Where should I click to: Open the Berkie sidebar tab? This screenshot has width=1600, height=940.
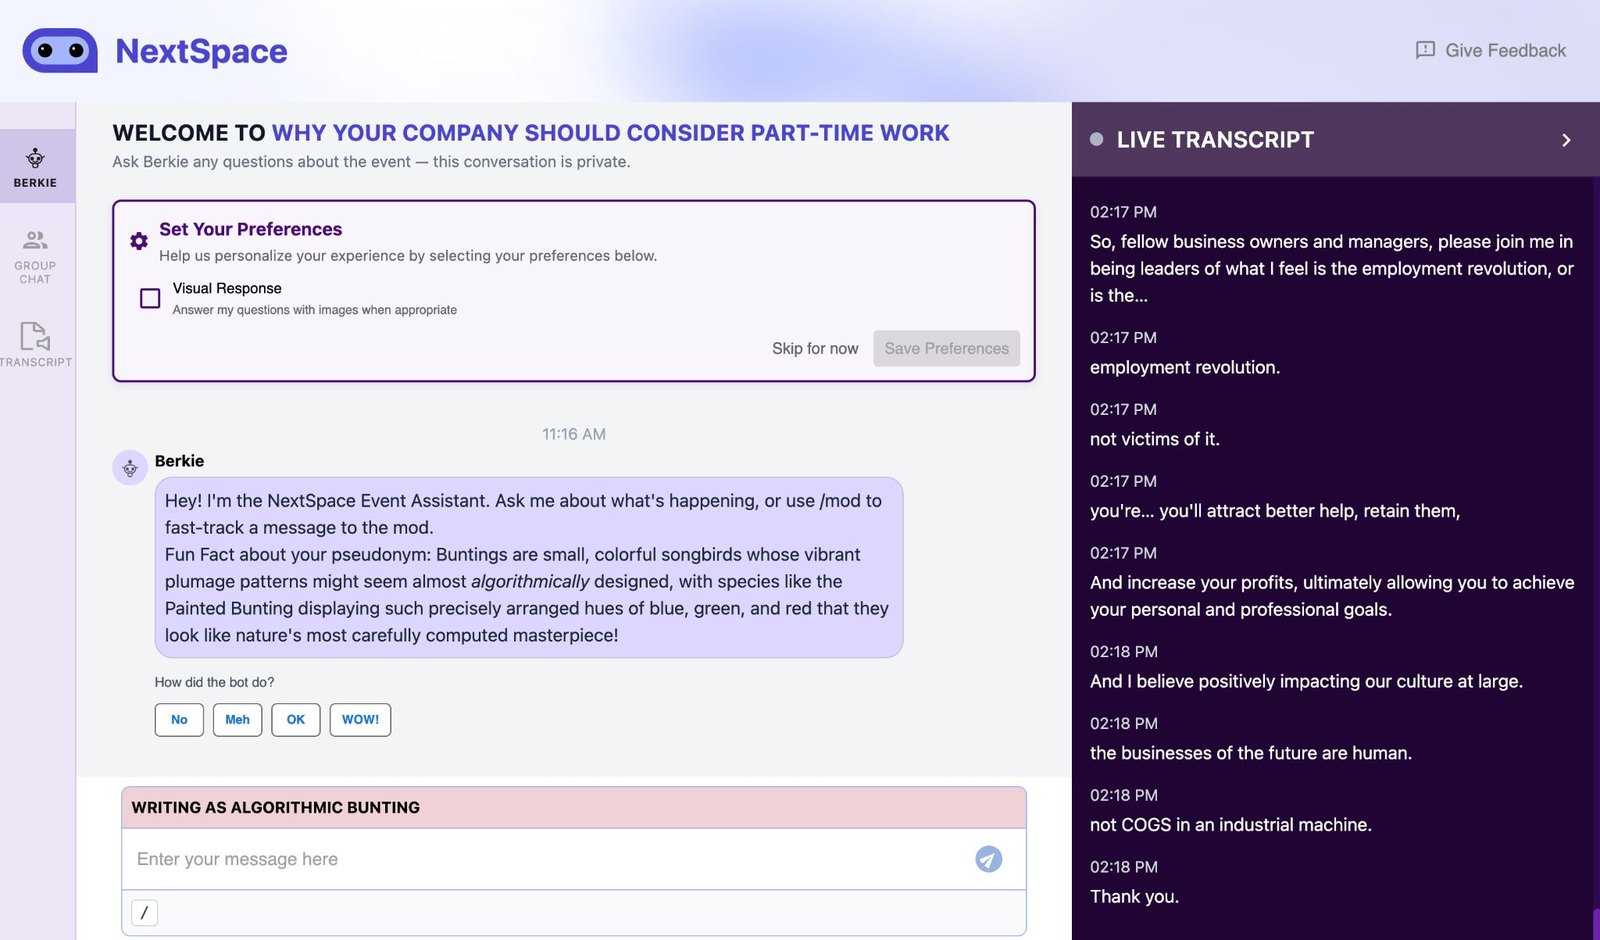36,167
